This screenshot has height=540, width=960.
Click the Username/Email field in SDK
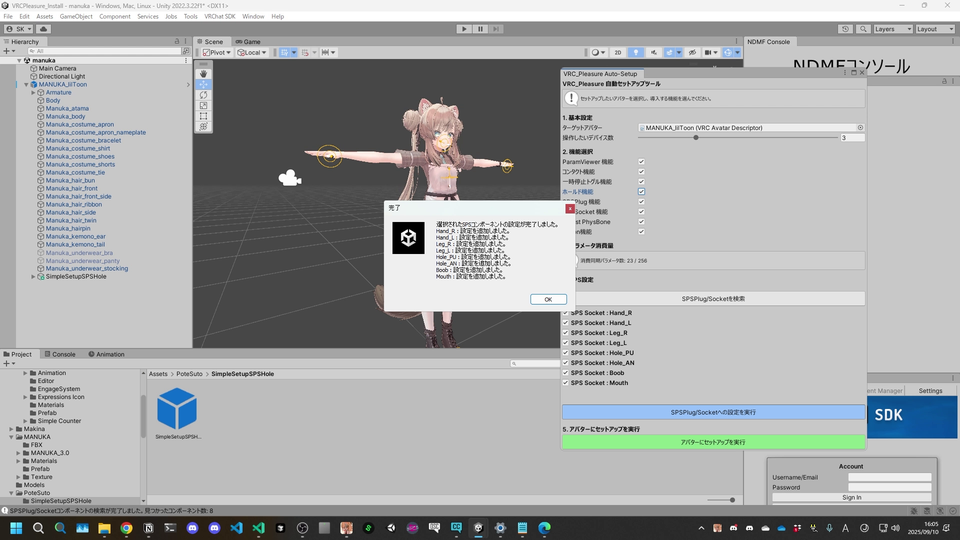coord(890,478)
